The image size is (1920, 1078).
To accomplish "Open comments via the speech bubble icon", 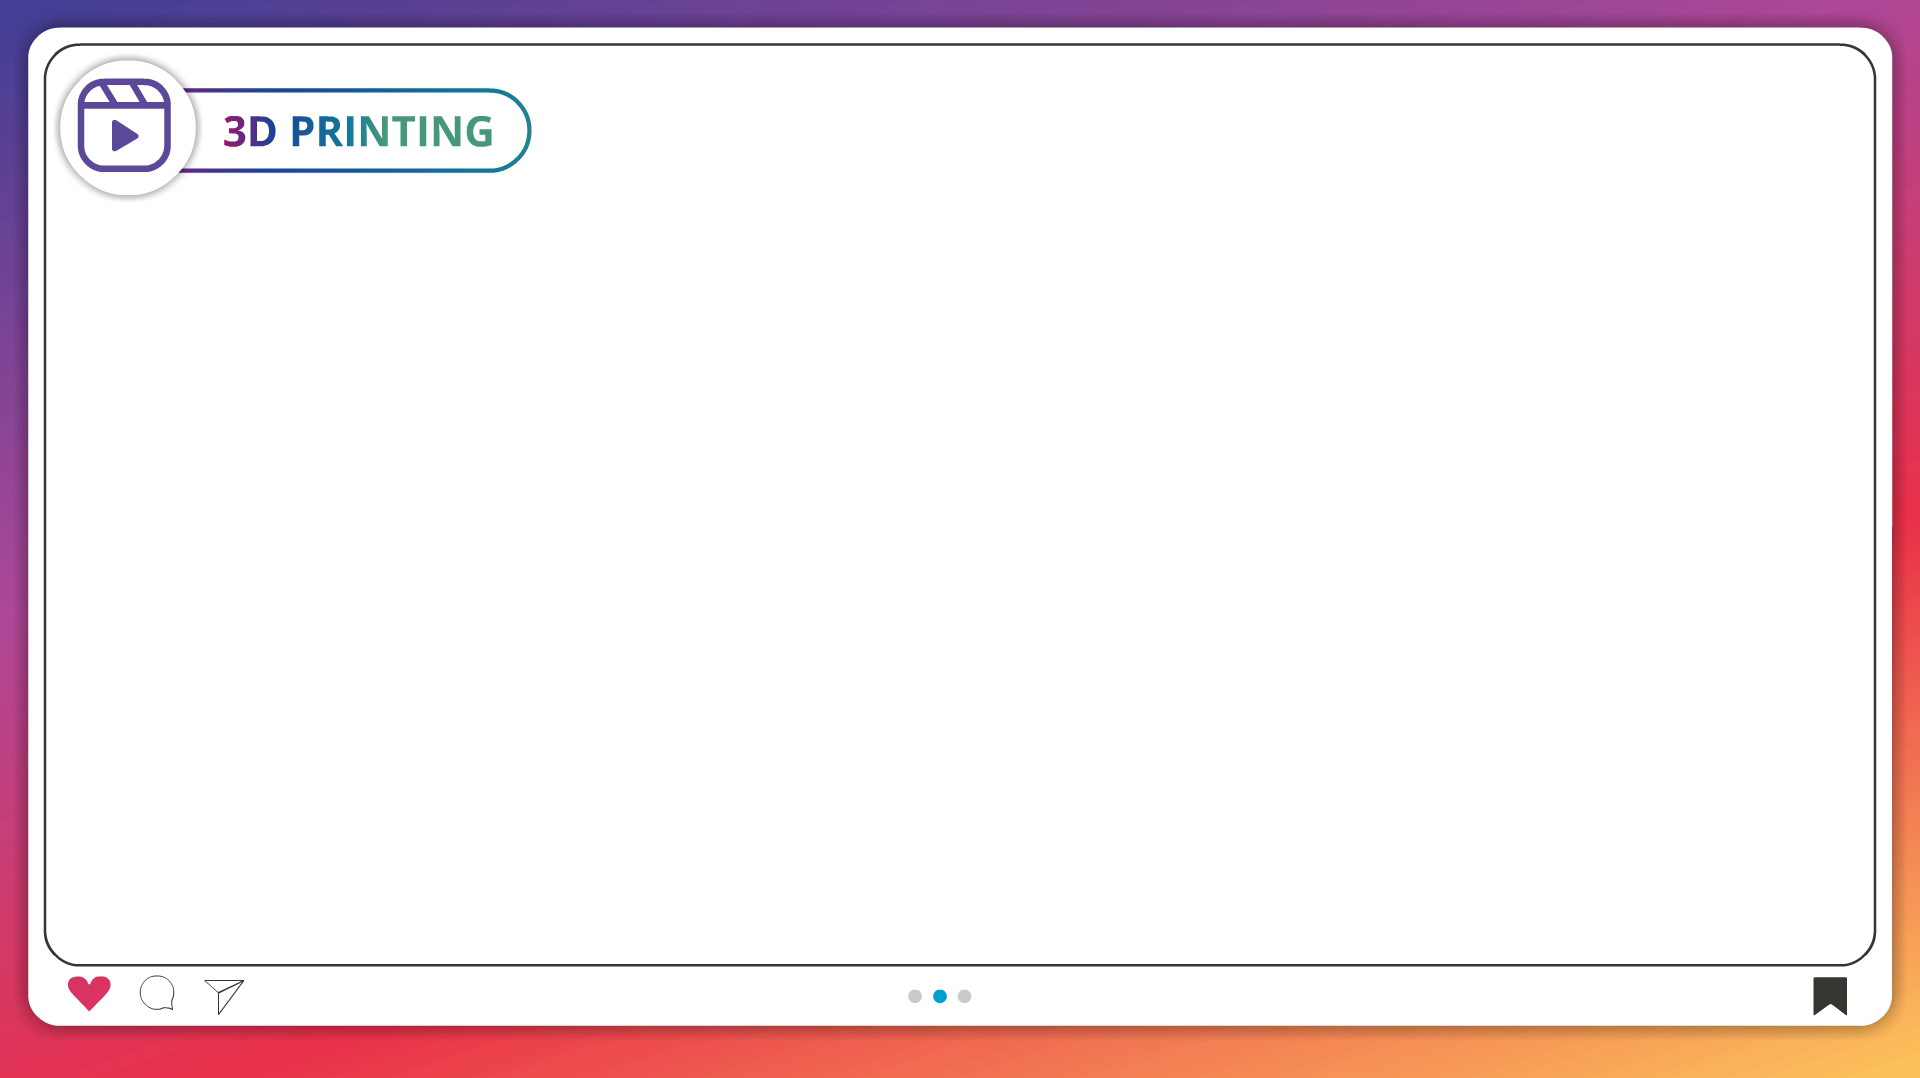I will [157, 993].
